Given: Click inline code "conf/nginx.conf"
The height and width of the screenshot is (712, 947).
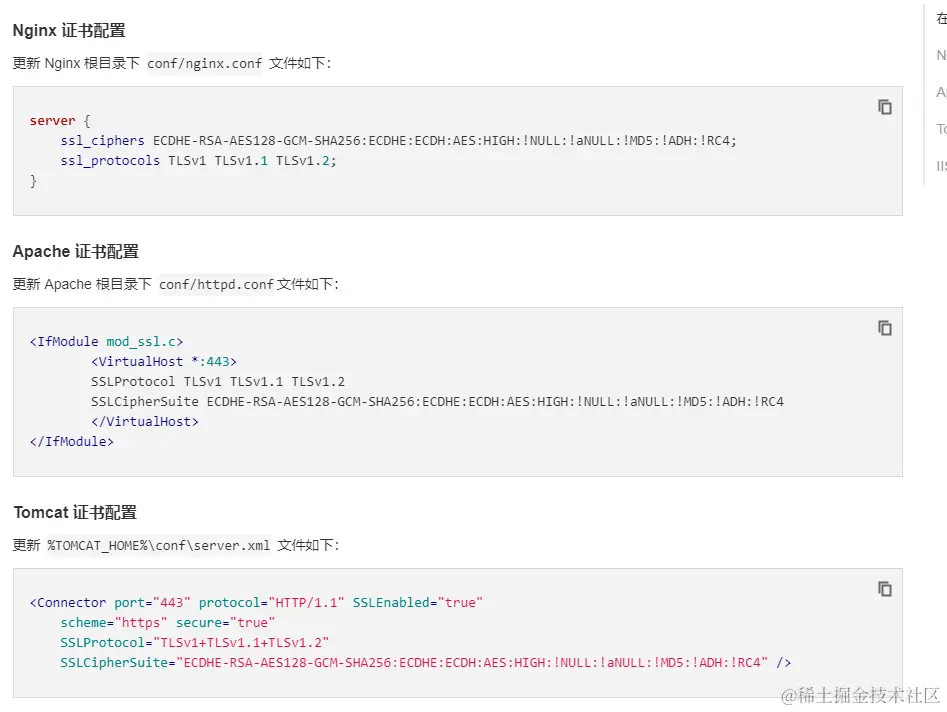Looking at the screenshot, I should (204, 63).
